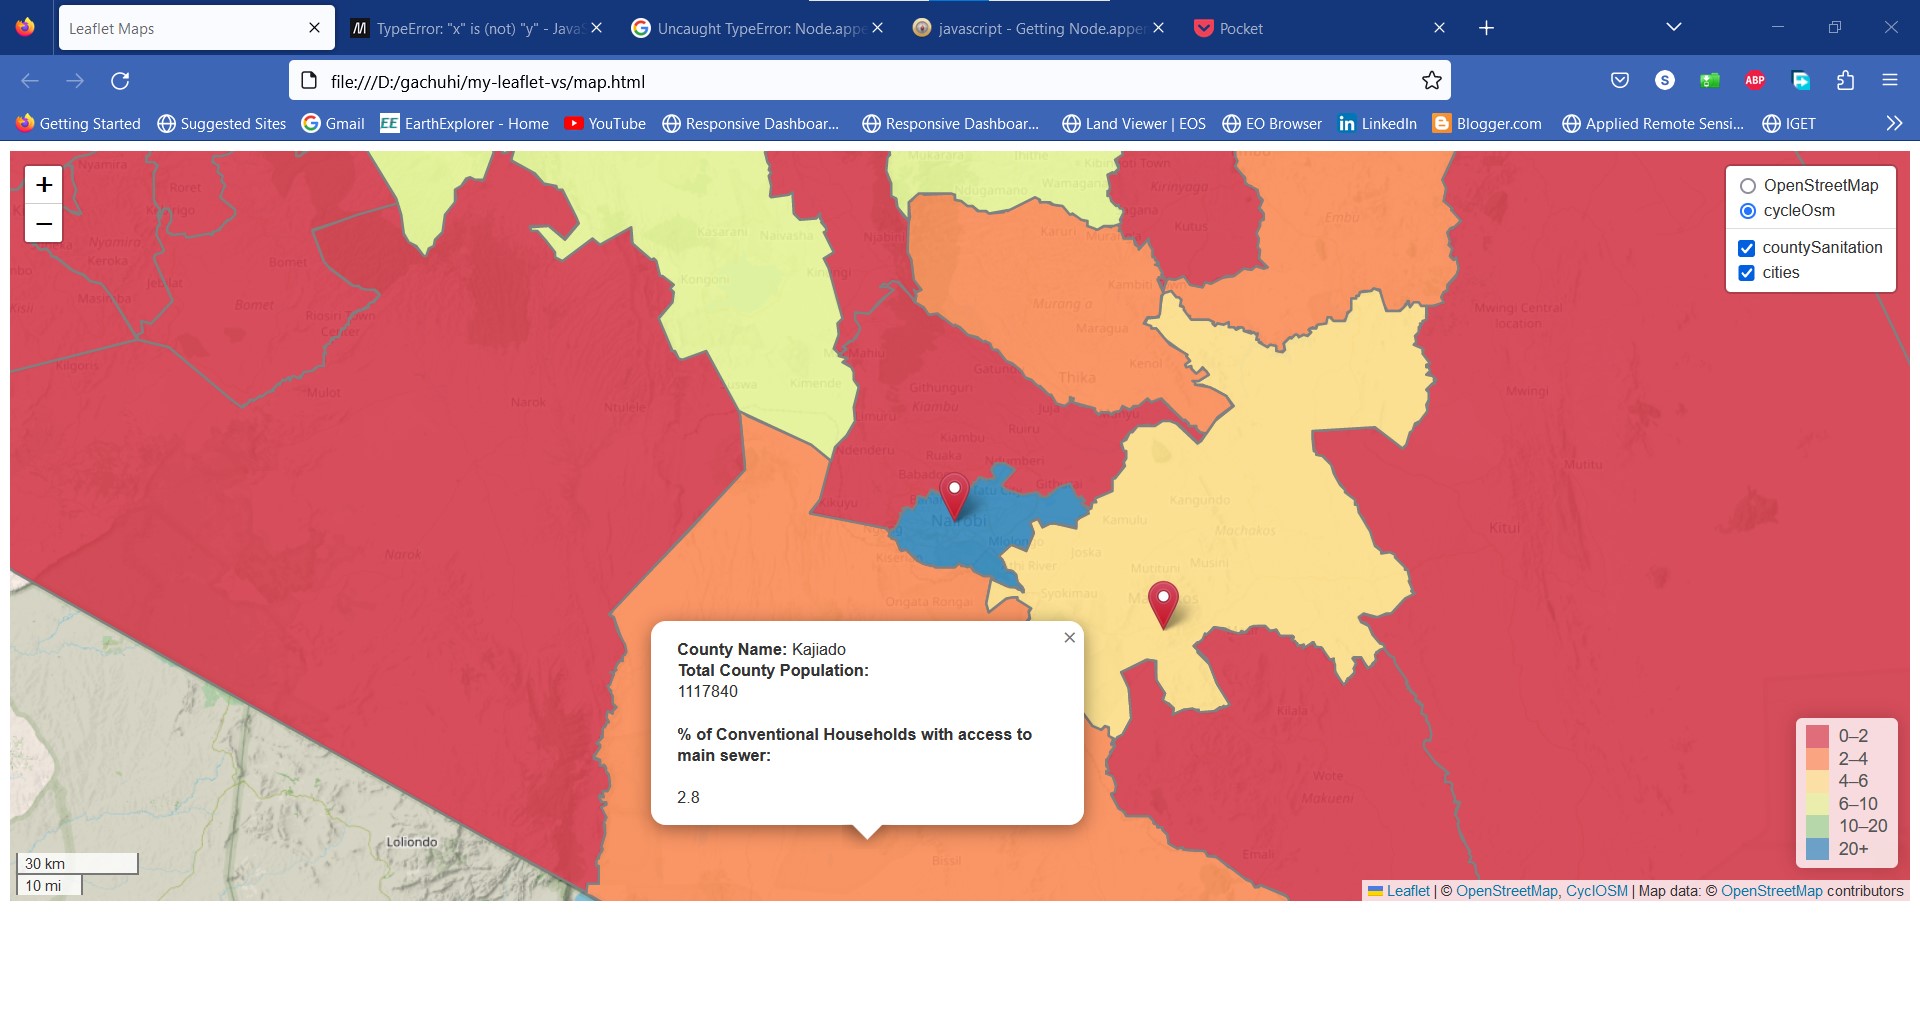Close the Kajiado county popup
This screenshot has height=1030, width=1920.
pyautogui.click(x=1069, y=638)
